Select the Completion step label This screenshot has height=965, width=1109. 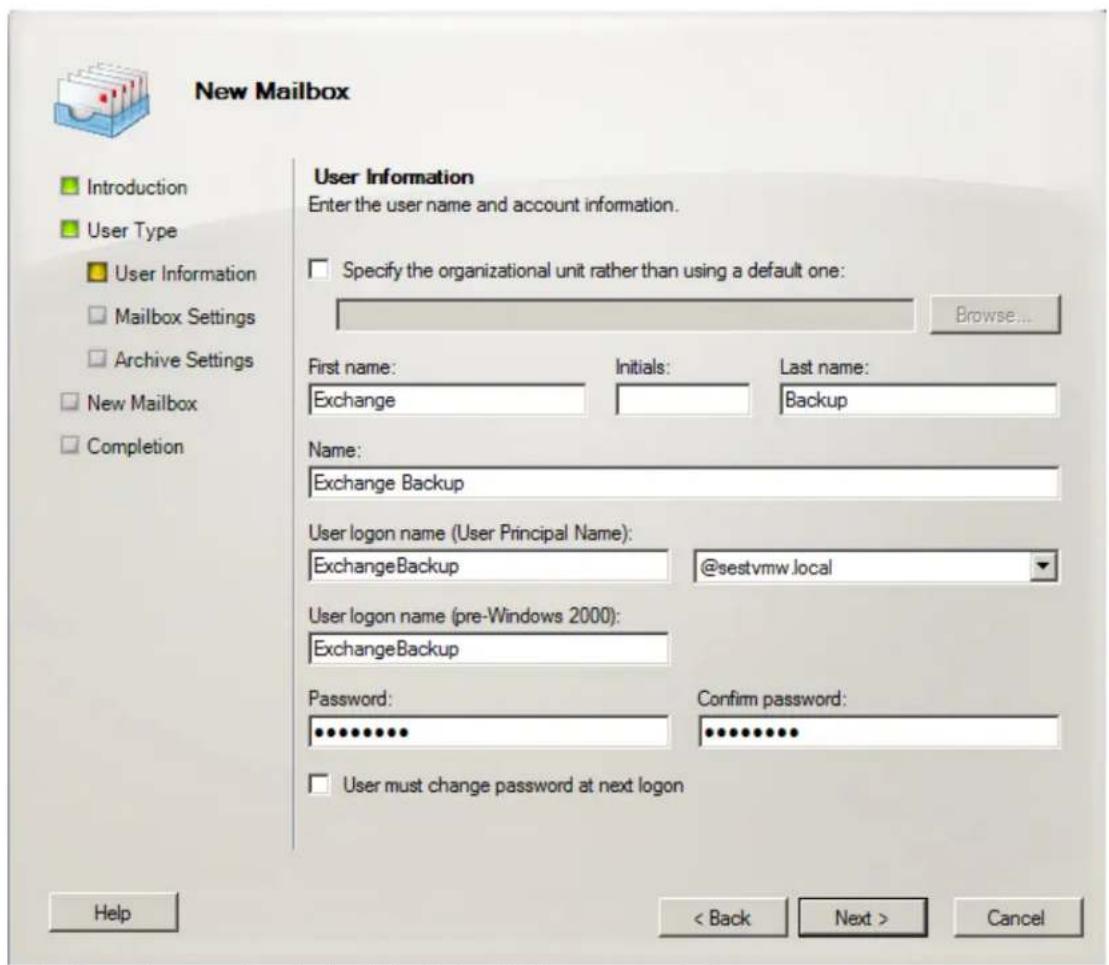point(135,446)
